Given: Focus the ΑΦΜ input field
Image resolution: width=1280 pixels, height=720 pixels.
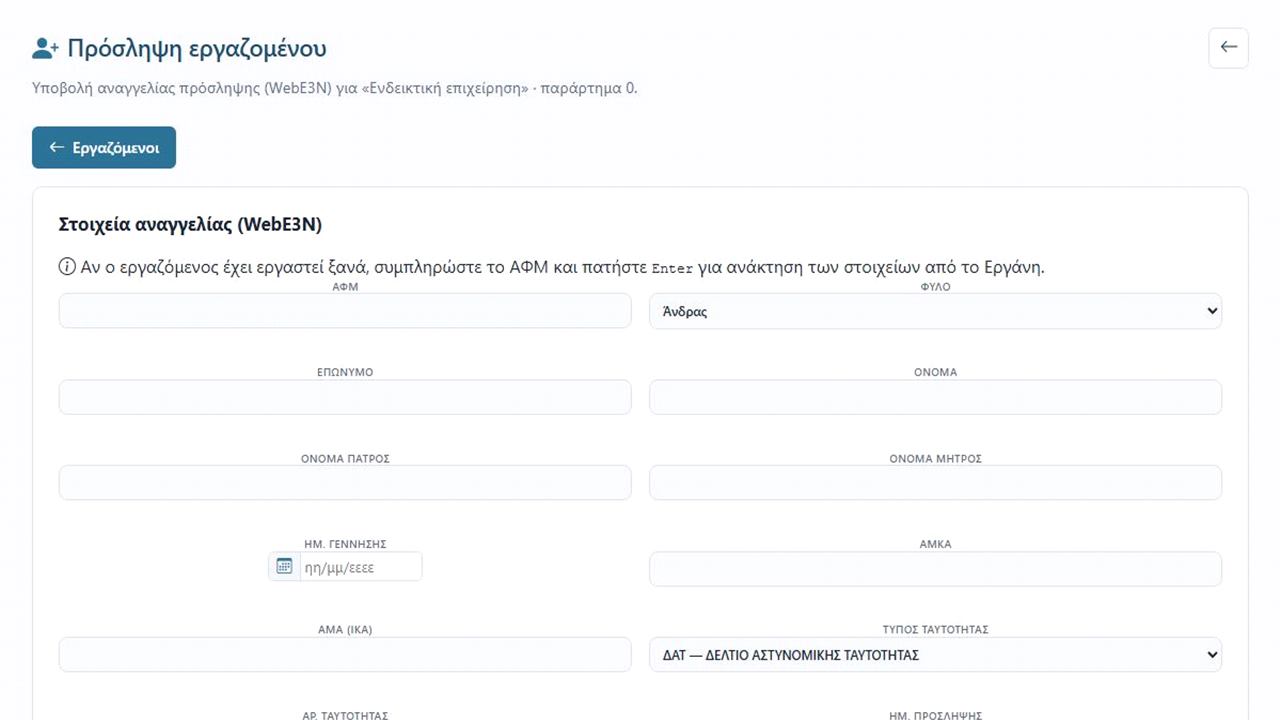Looking at the screenshot, I should click(x=345, y=311).
